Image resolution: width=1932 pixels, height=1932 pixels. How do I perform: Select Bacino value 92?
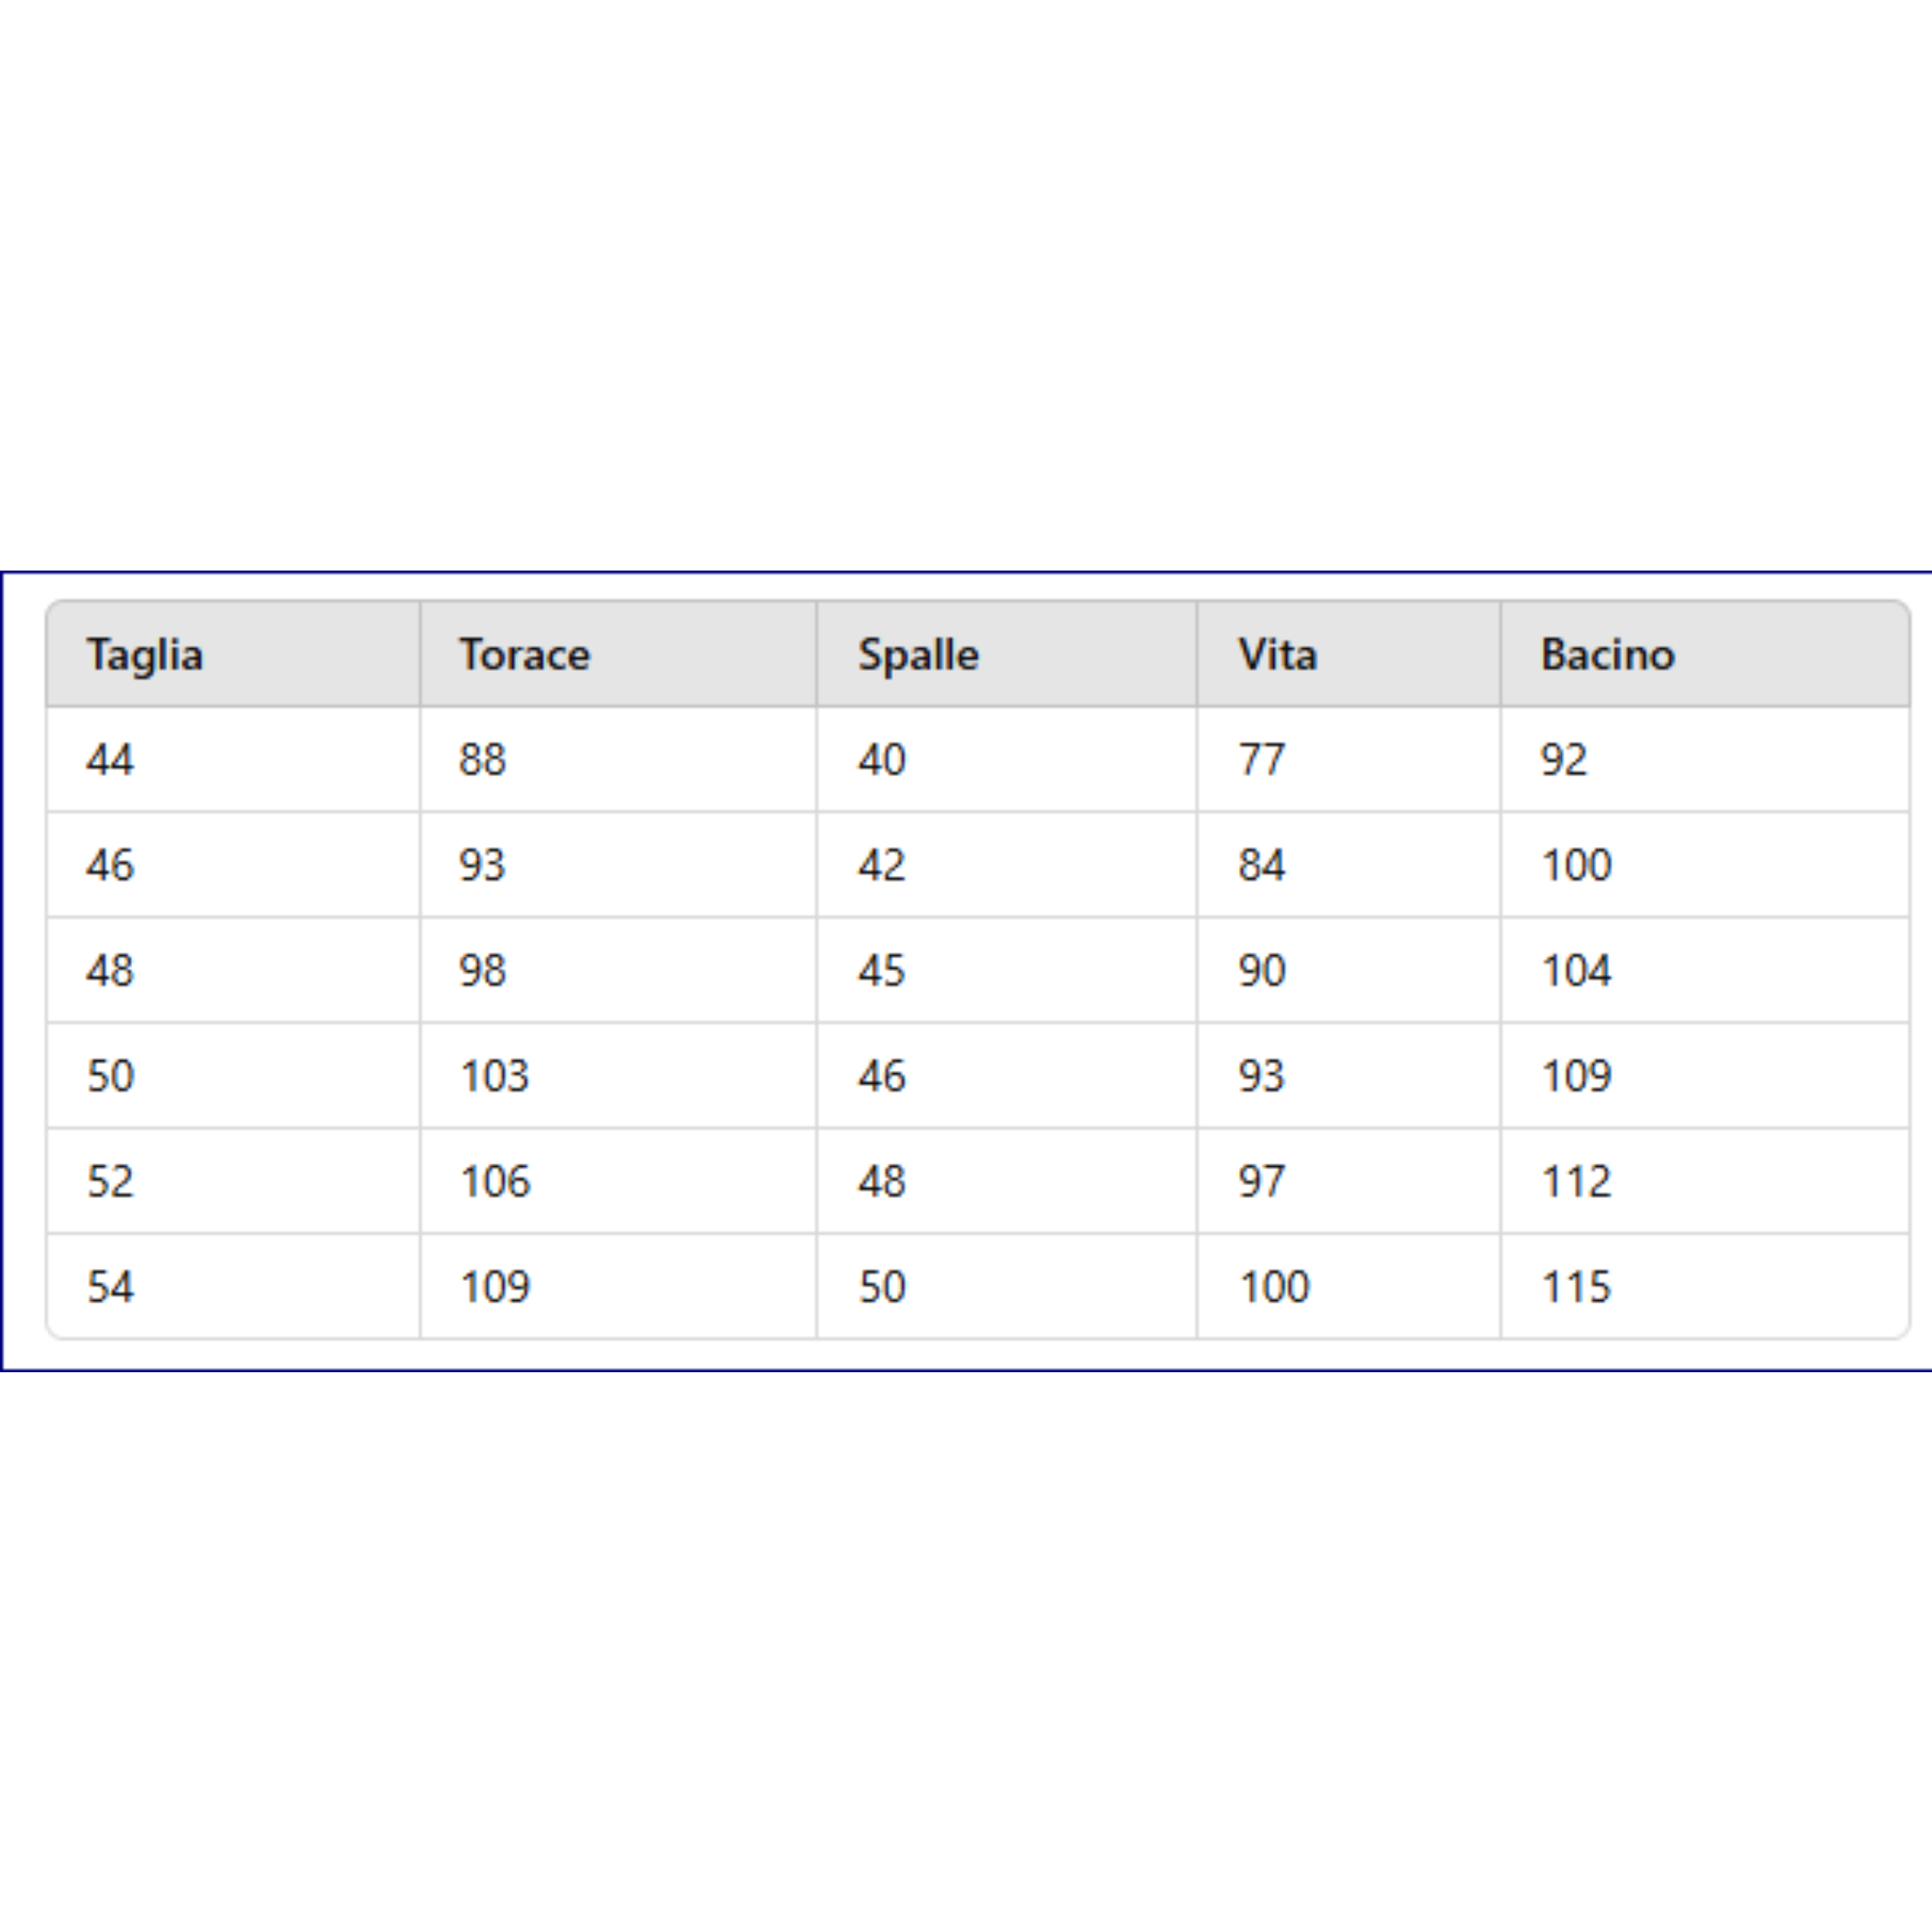click(x=1563, y=760)
